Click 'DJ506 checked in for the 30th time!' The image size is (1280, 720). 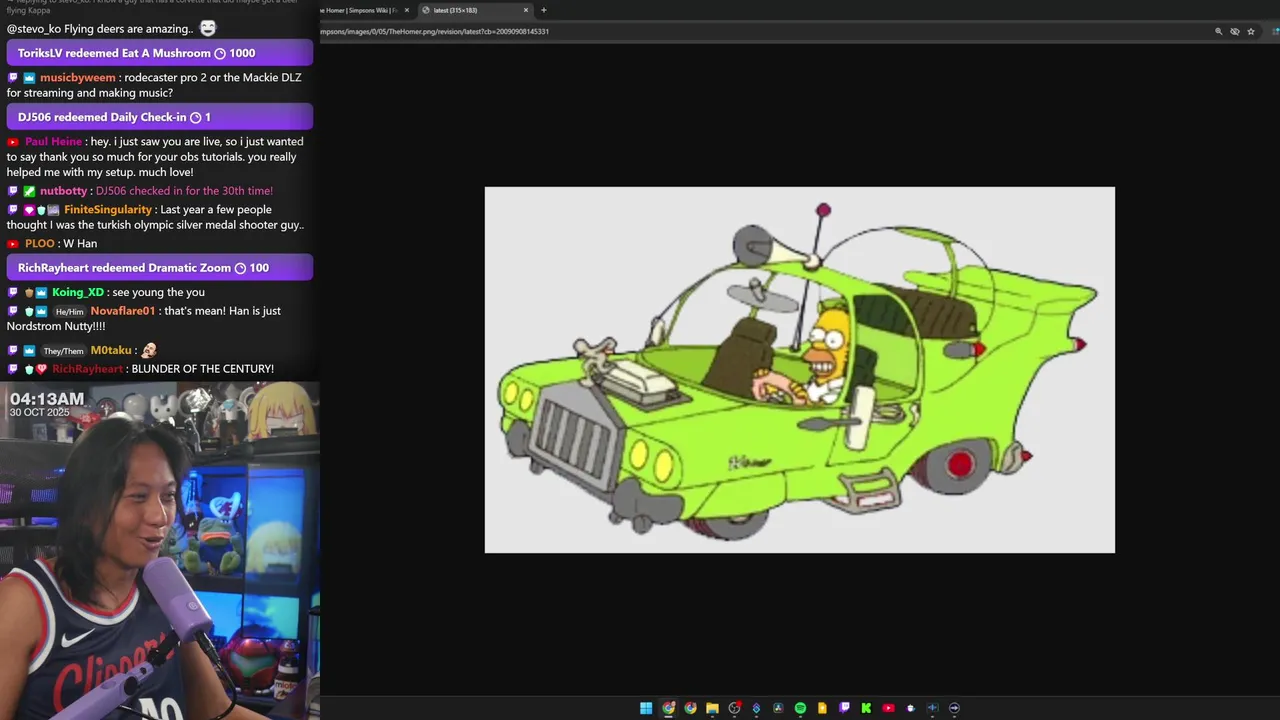click(x=184, y=190)
